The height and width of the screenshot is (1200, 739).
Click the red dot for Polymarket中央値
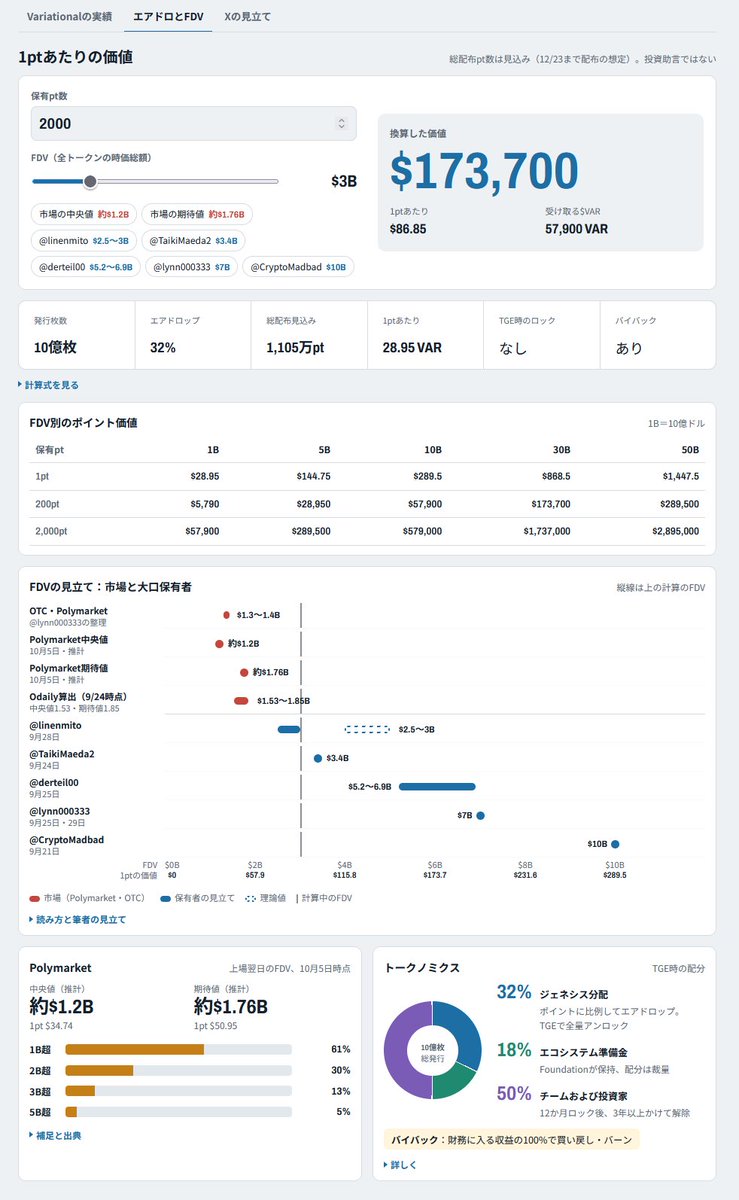pos(219,644)
